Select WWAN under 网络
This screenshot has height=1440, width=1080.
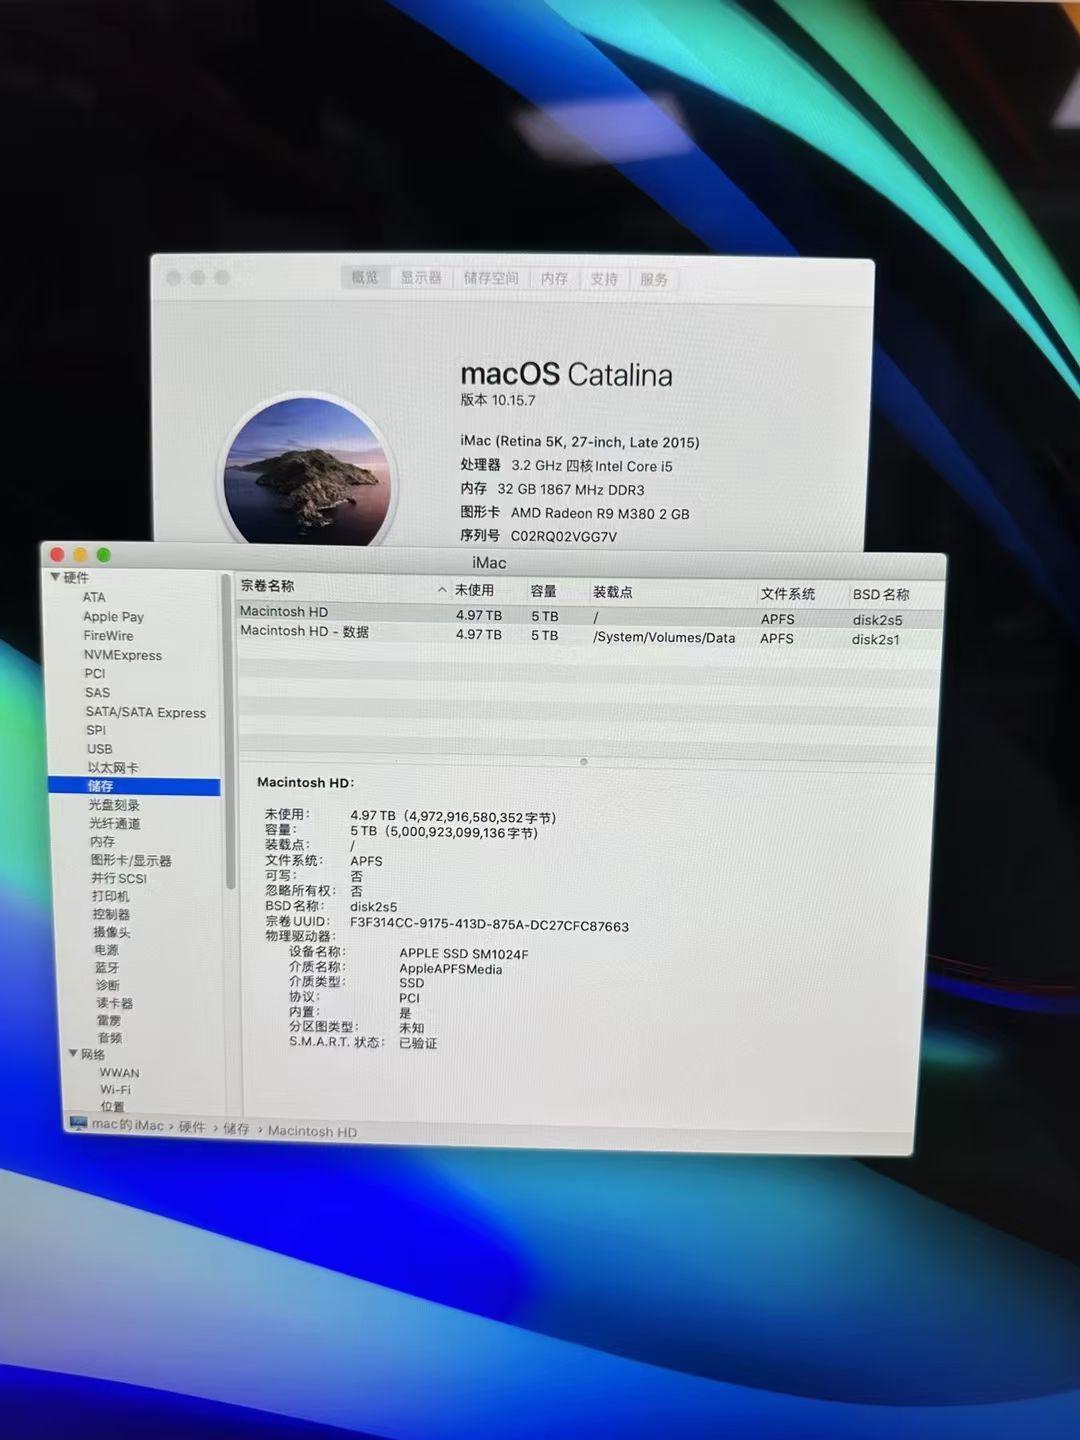(119, 1073)
